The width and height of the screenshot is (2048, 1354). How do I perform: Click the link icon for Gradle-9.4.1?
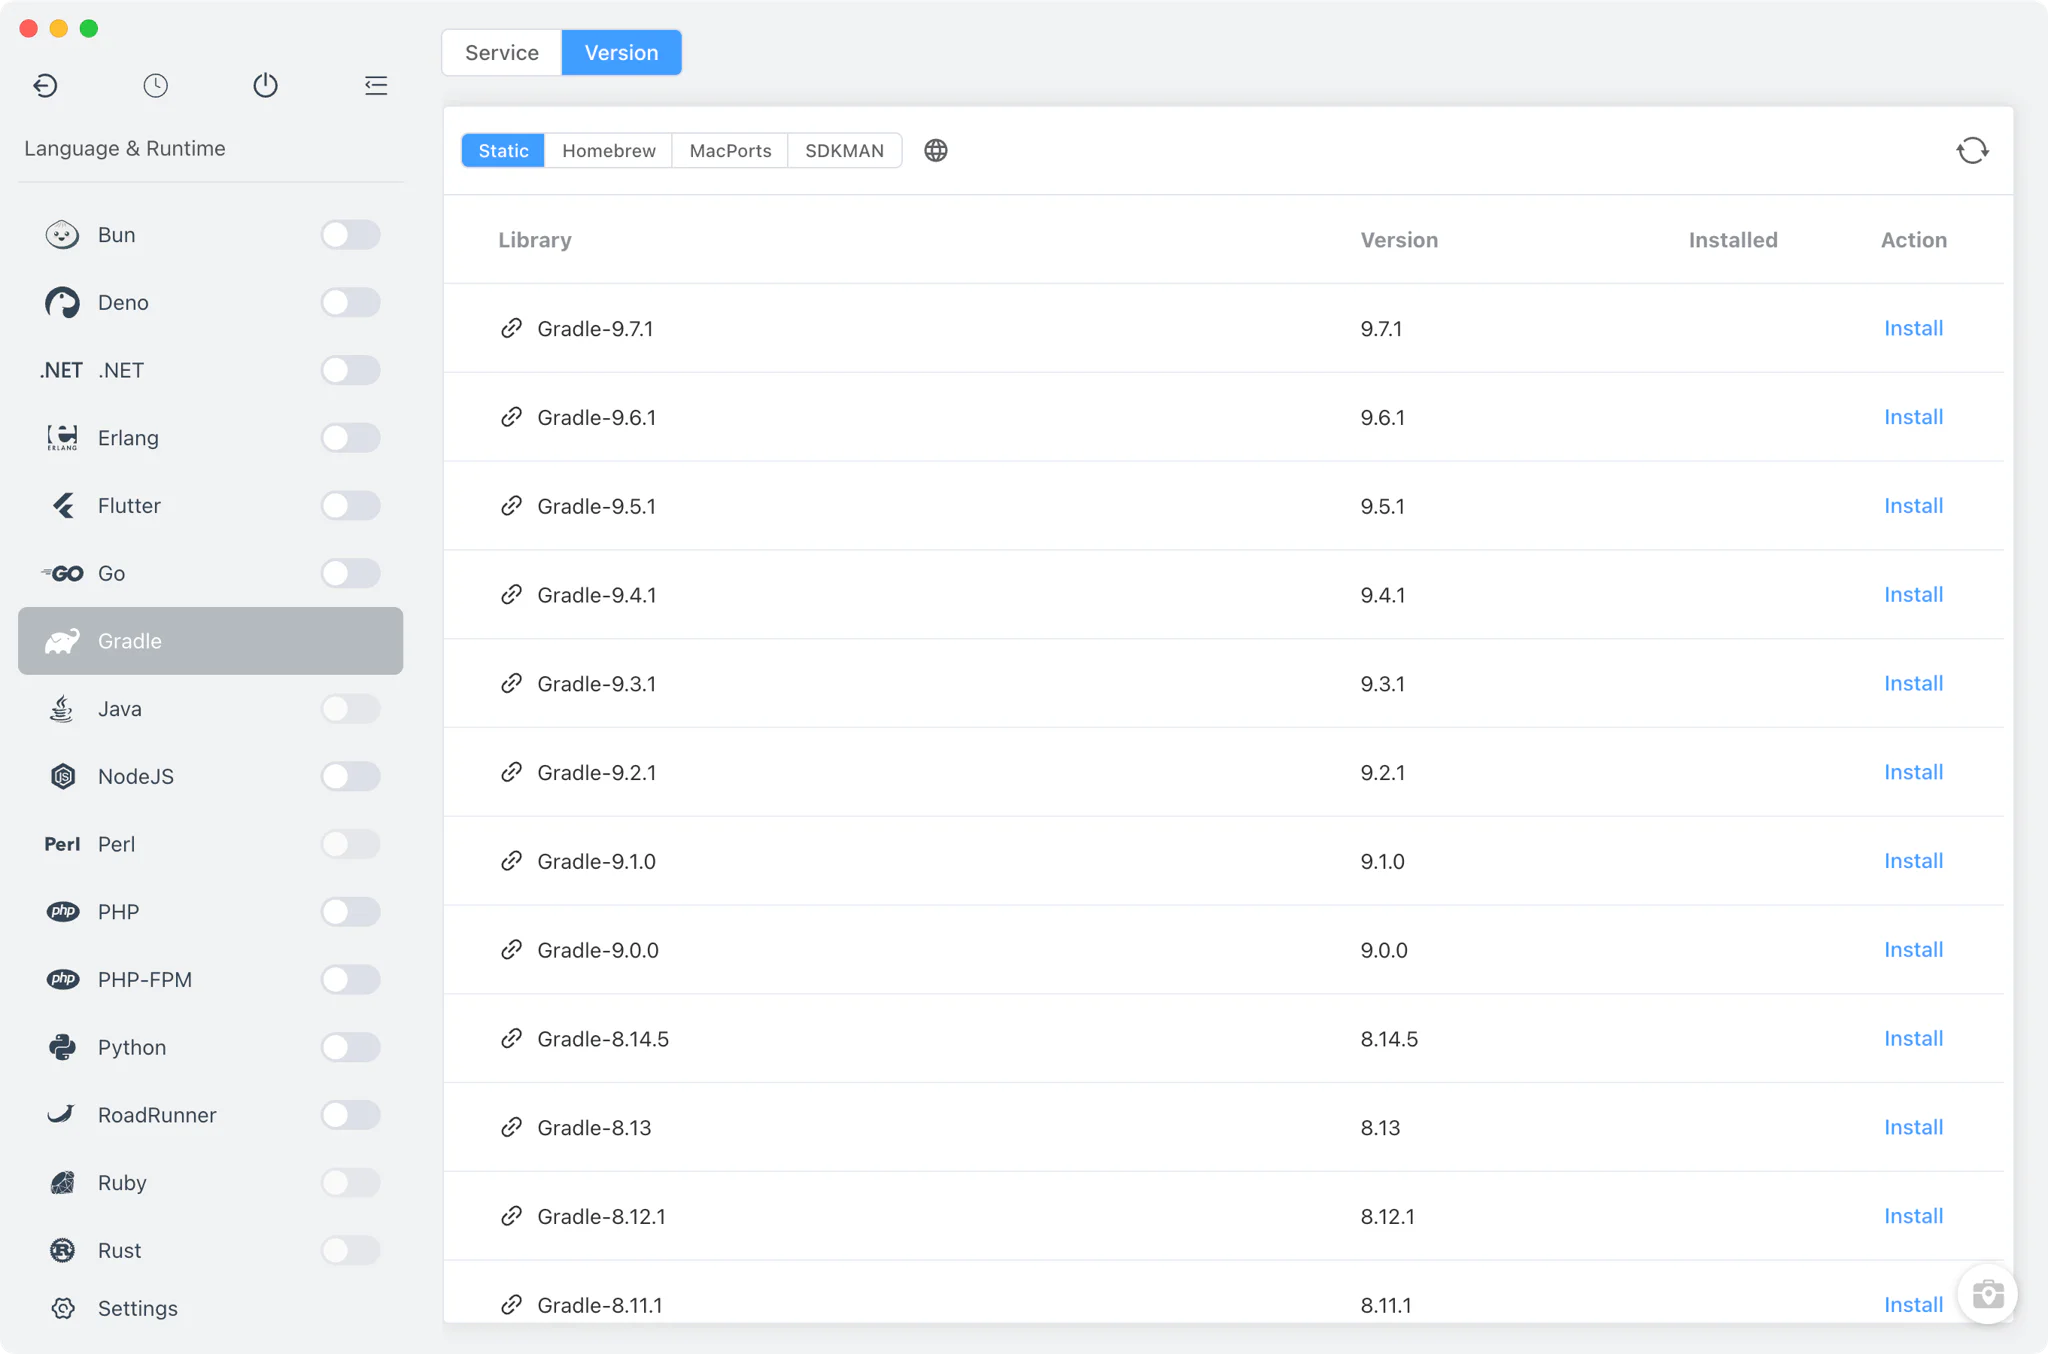coord(511,595)
